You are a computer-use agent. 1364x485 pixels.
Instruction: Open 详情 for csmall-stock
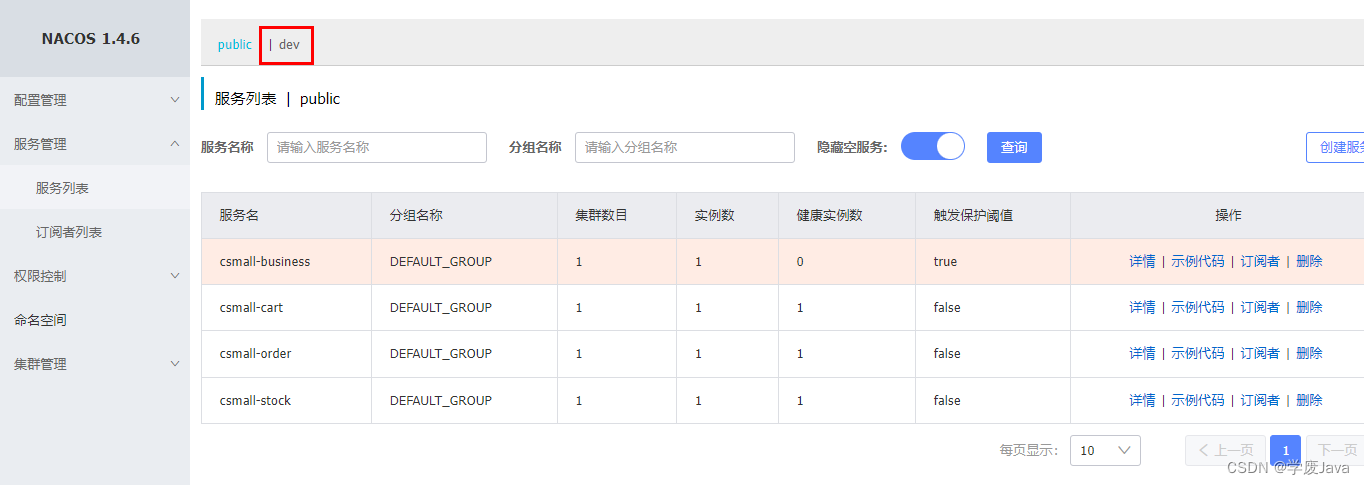click(1142, 400)
